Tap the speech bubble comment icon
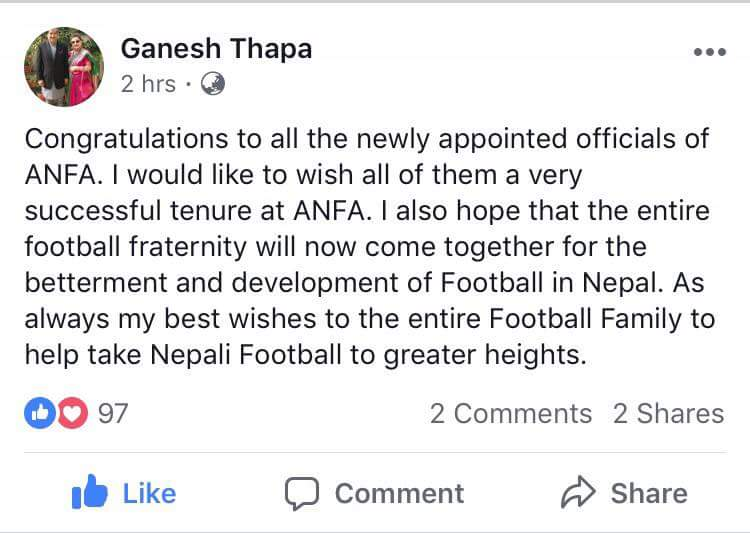 [x=301, y=494]
